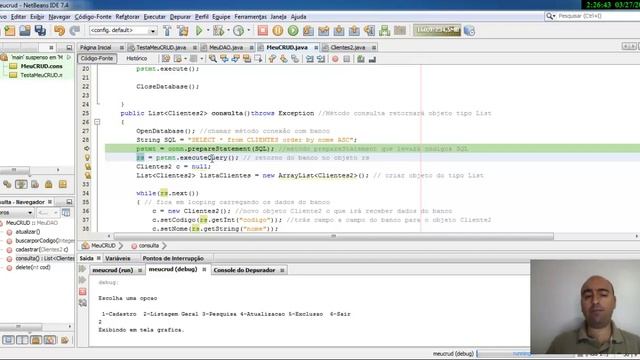Image resolution: width=640 pixels, height=360 pixels.
Task: Click the resume arrow beside 'main' suspenso thread
Action: [x=69, y=57]
